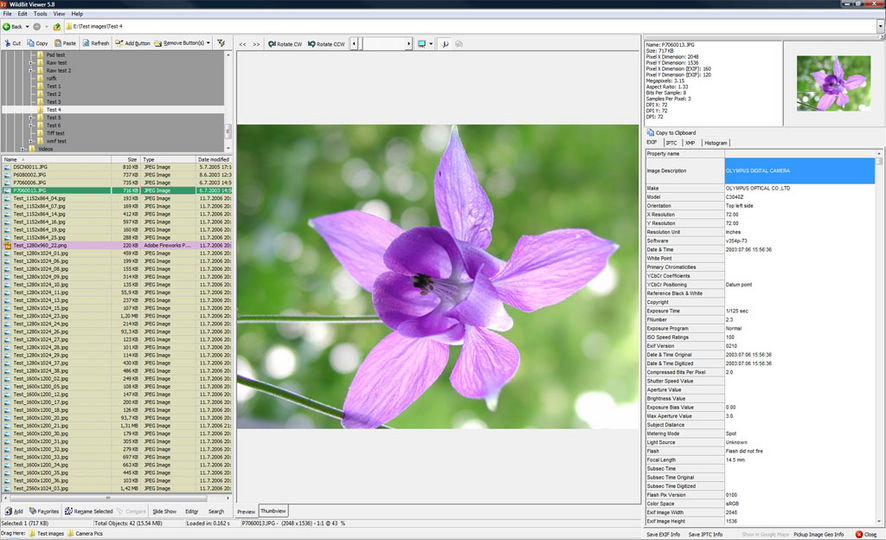Click the greyed Forward navigation icon
Image resolution: width=886 pixels, height=540 pixels.
[x=37, y=27]
